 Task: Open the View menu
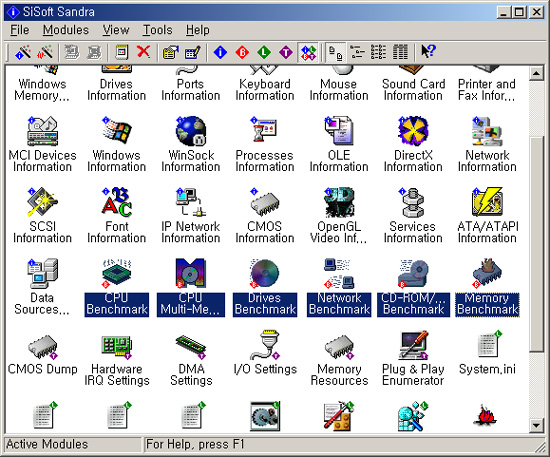tap(116, 30)
